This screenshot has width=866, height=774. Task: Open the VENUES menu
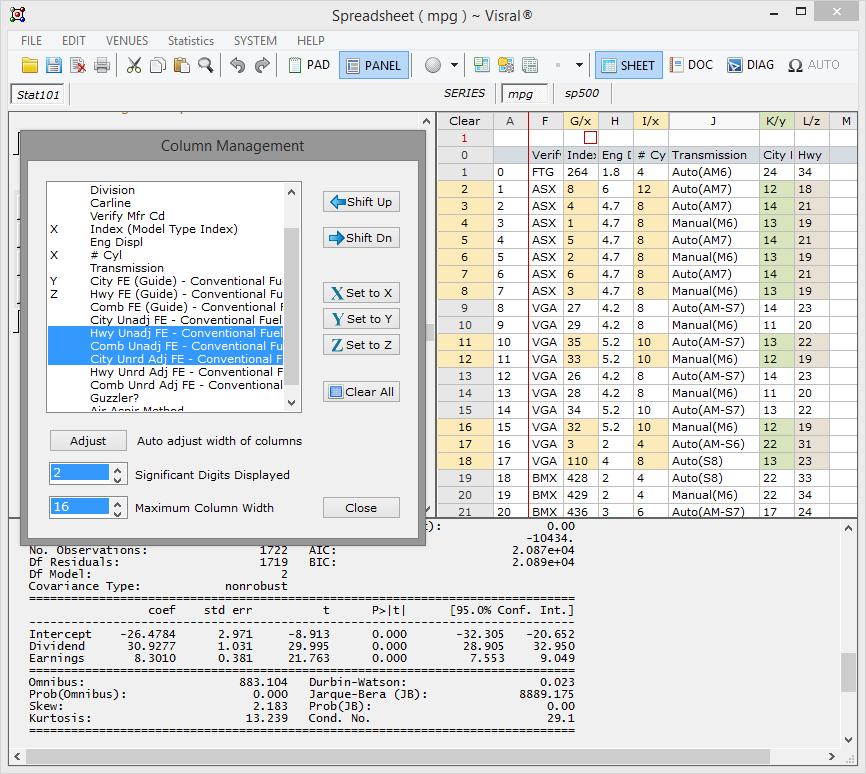coord(127,41)
